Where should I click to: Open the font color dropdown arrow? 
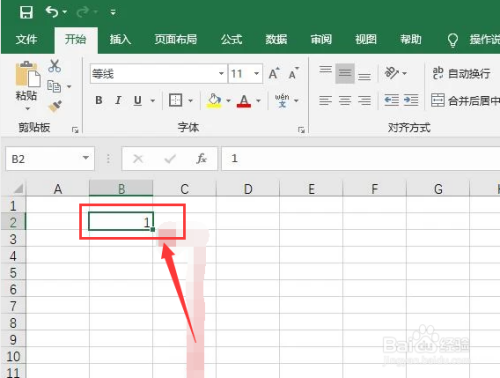(258, 101)
